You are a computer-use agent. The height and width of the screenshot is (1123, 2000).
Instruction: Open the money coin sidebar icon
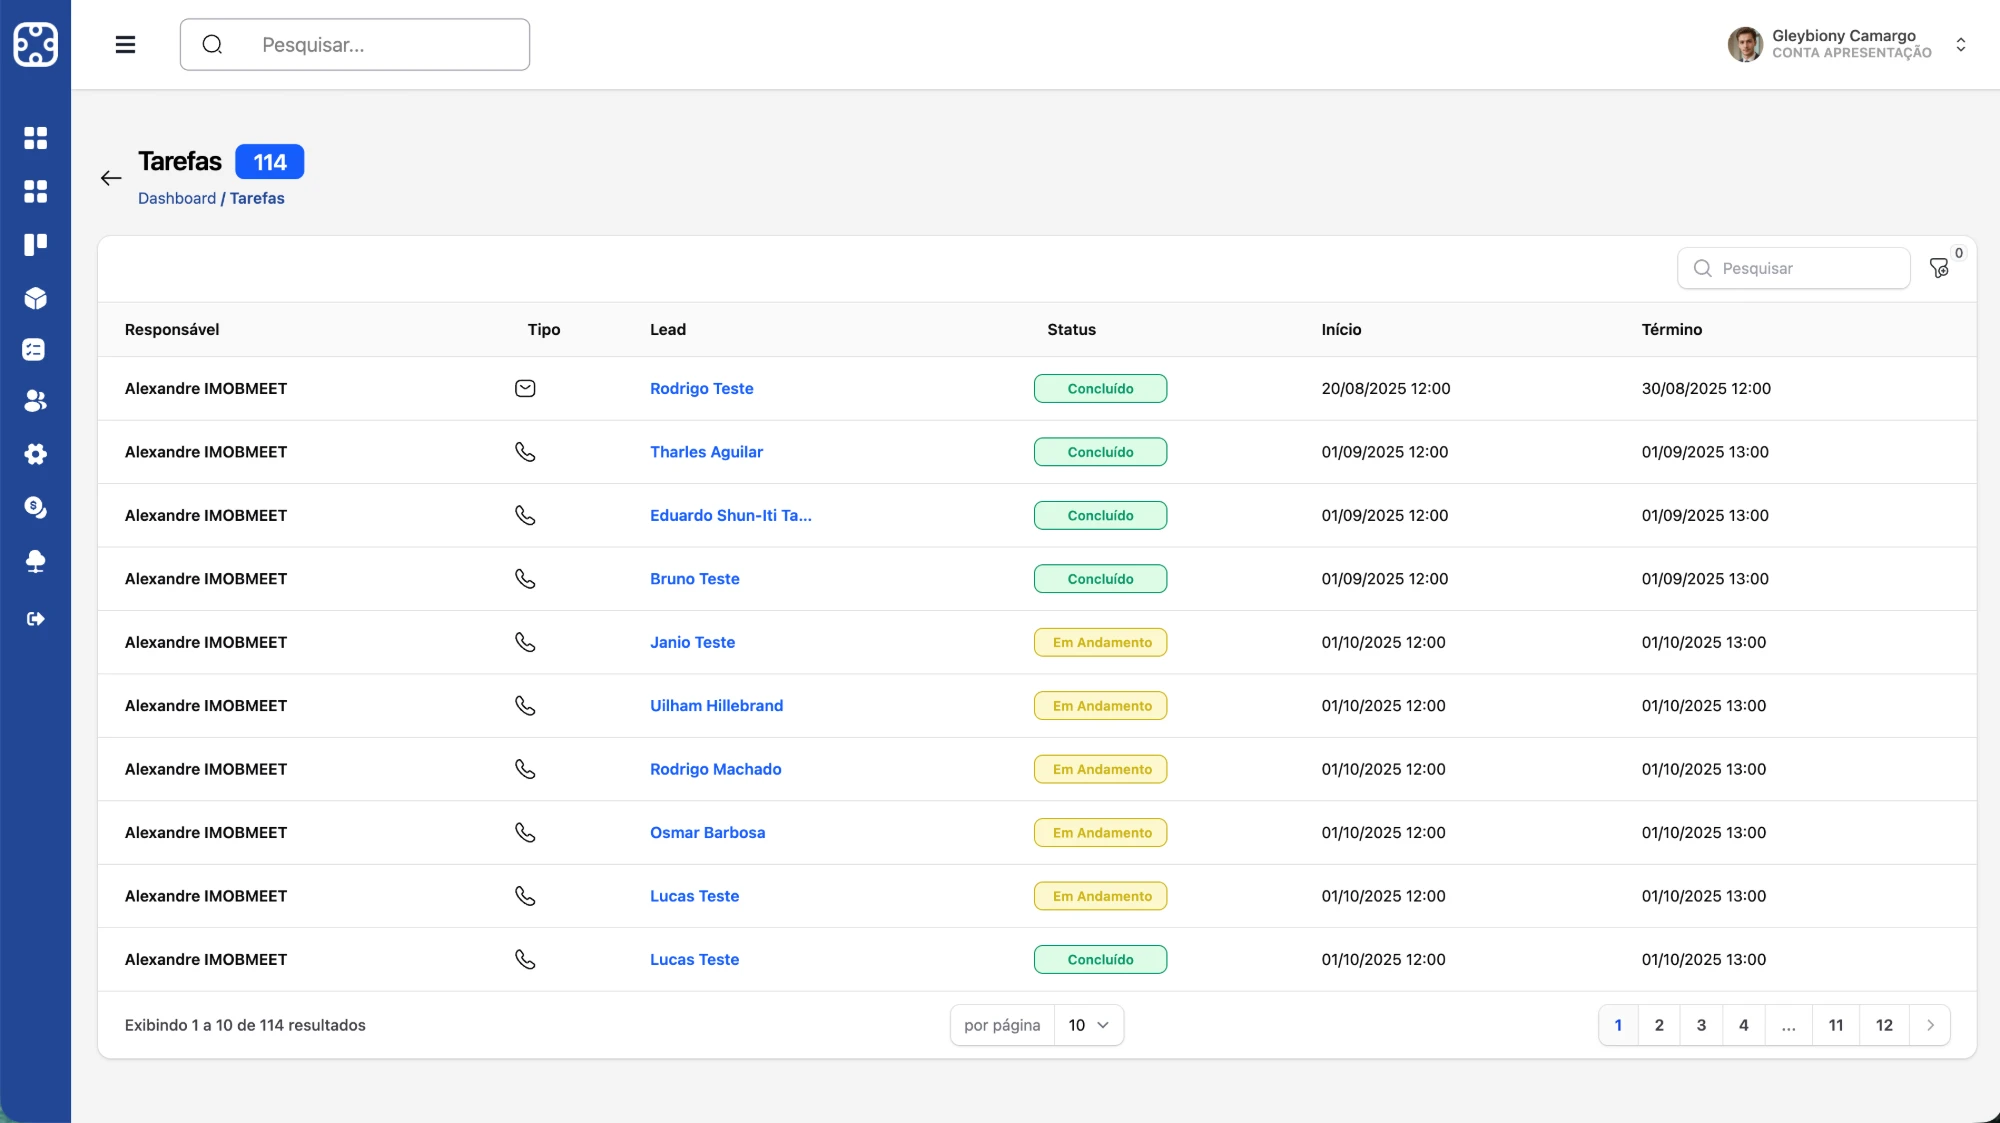tap(35, 507)
